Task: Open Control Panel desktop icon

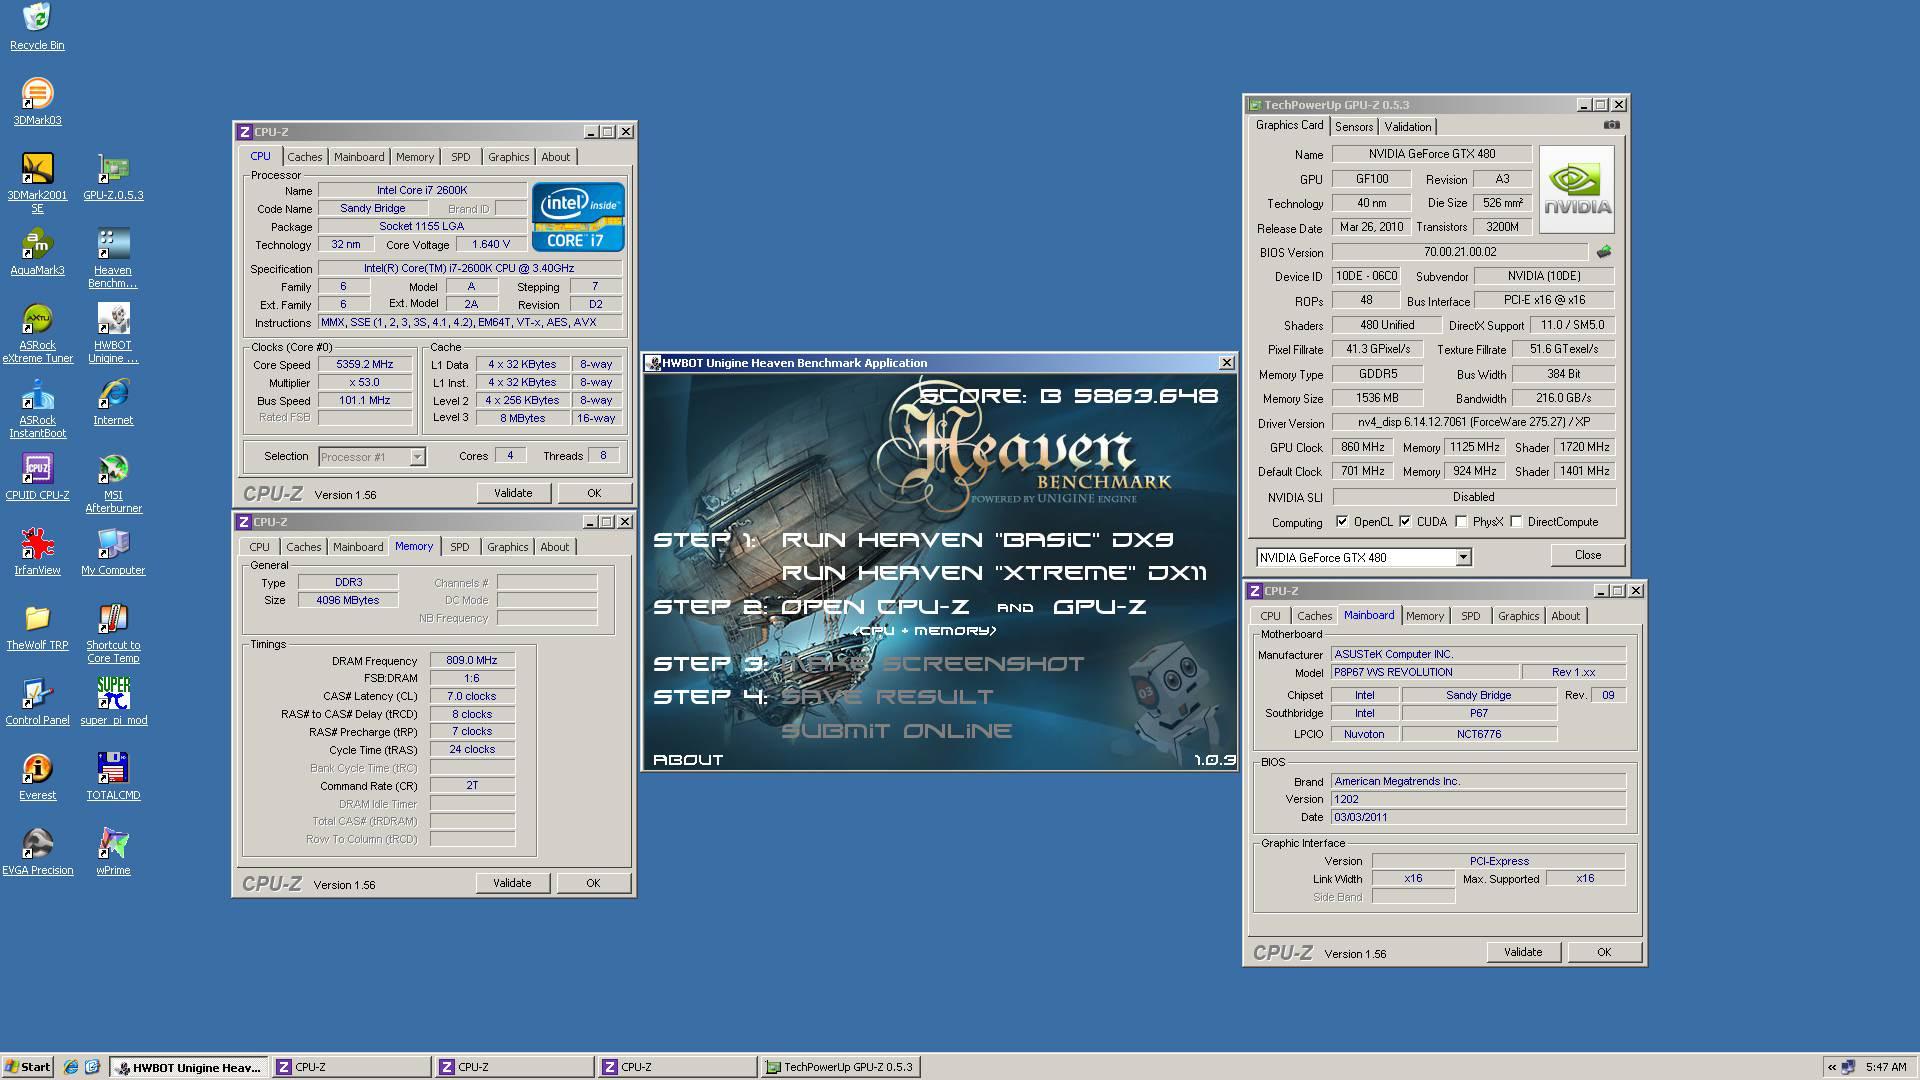Action: click(37, 701)
